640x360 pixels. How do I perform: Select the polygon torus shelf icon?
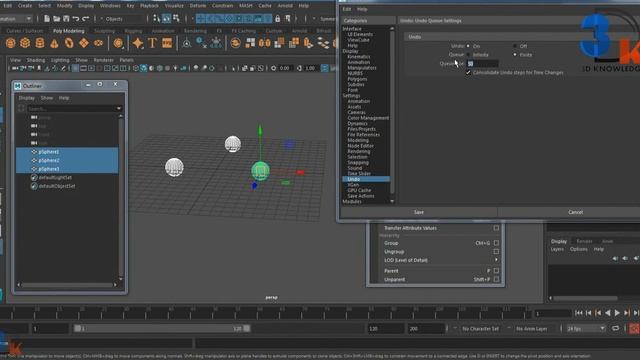(x=69, y=43)
